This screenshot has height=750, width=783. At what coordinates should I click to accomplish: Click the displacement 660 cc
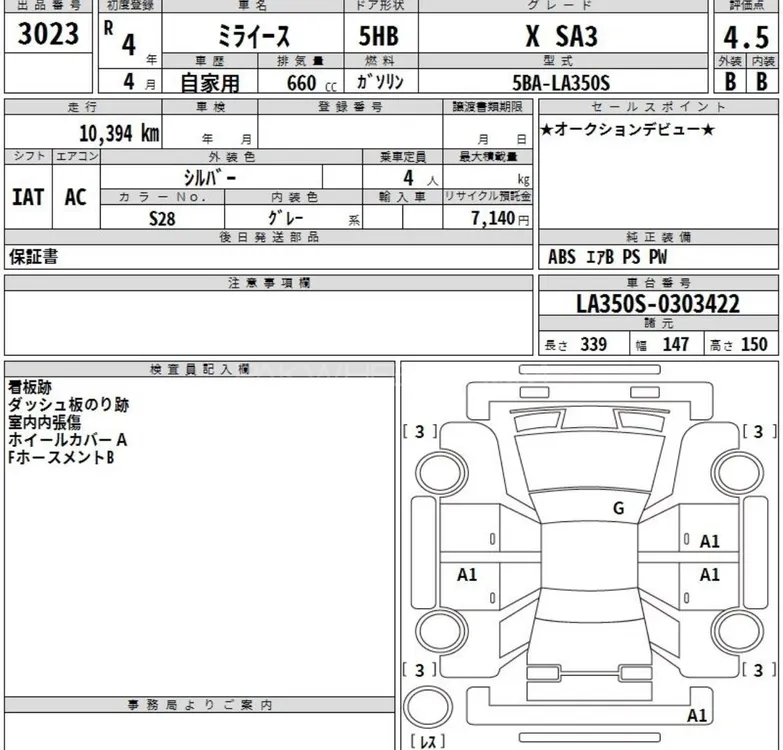[312, 83]
